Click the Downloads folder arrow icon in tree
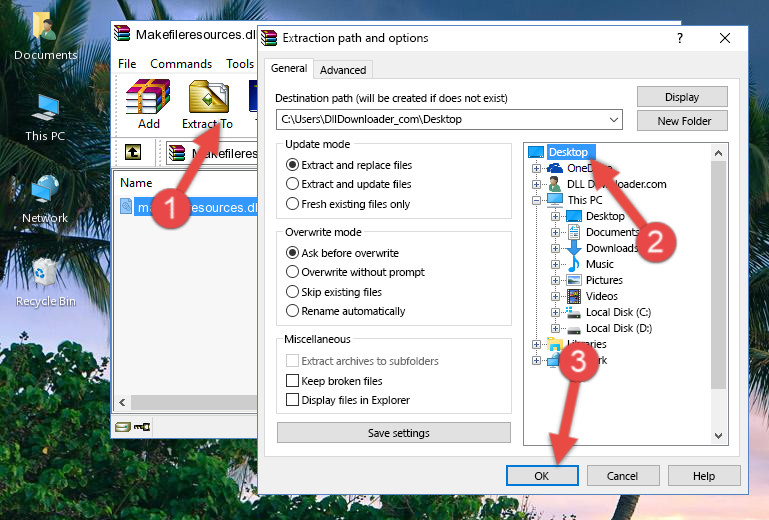The width and height of the screenshot is (769, 520). coord(574,248)
